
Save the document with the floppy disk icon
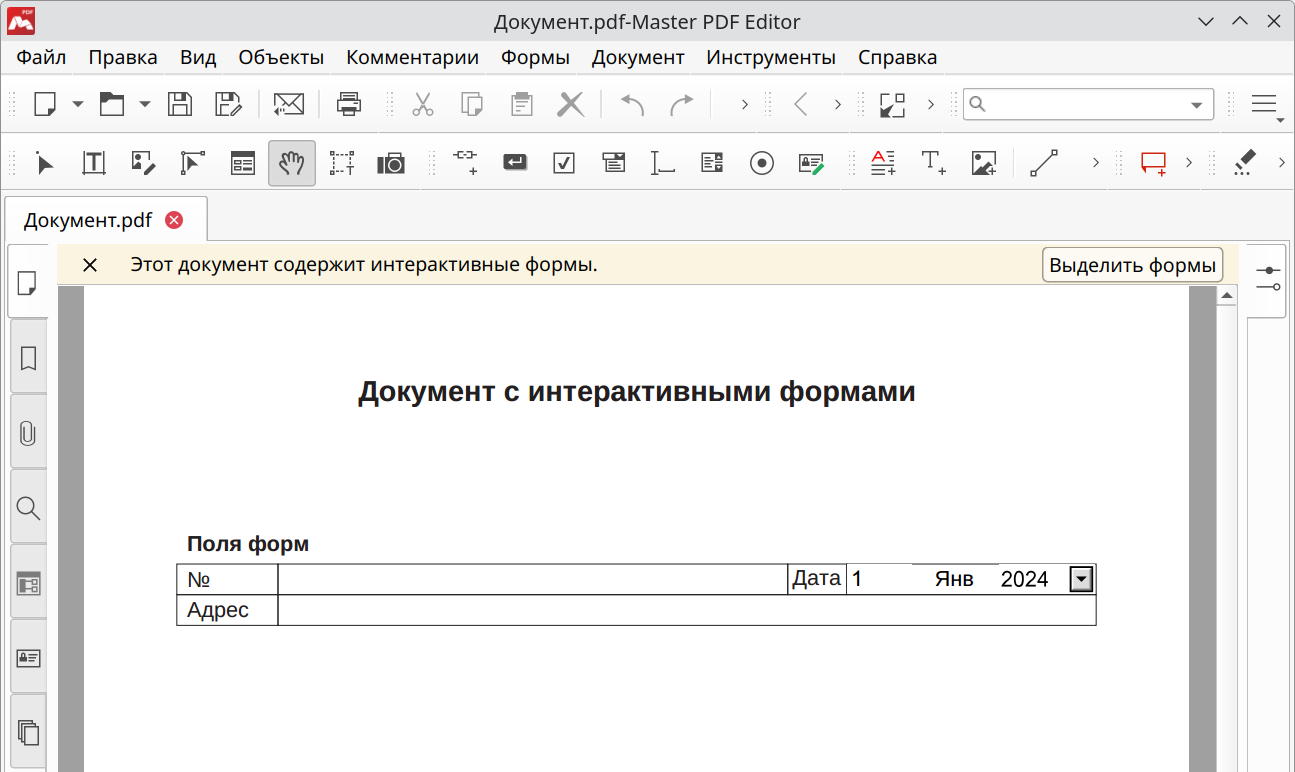pyautogui.click(x=180, y=104)
